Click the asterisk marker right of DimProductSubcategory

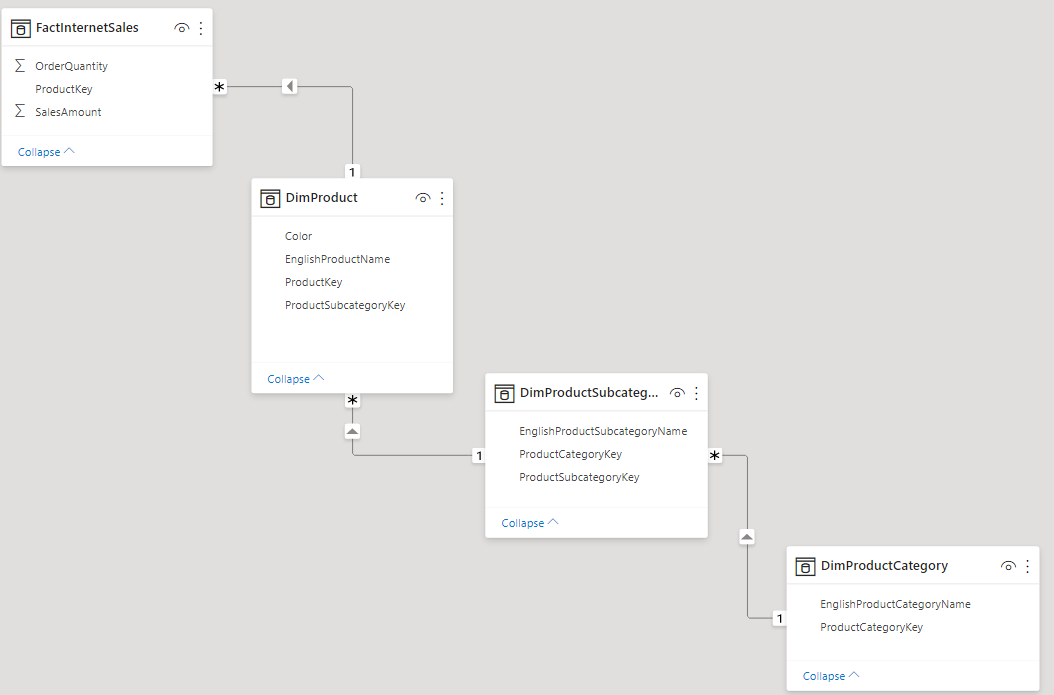pos(715,456)
